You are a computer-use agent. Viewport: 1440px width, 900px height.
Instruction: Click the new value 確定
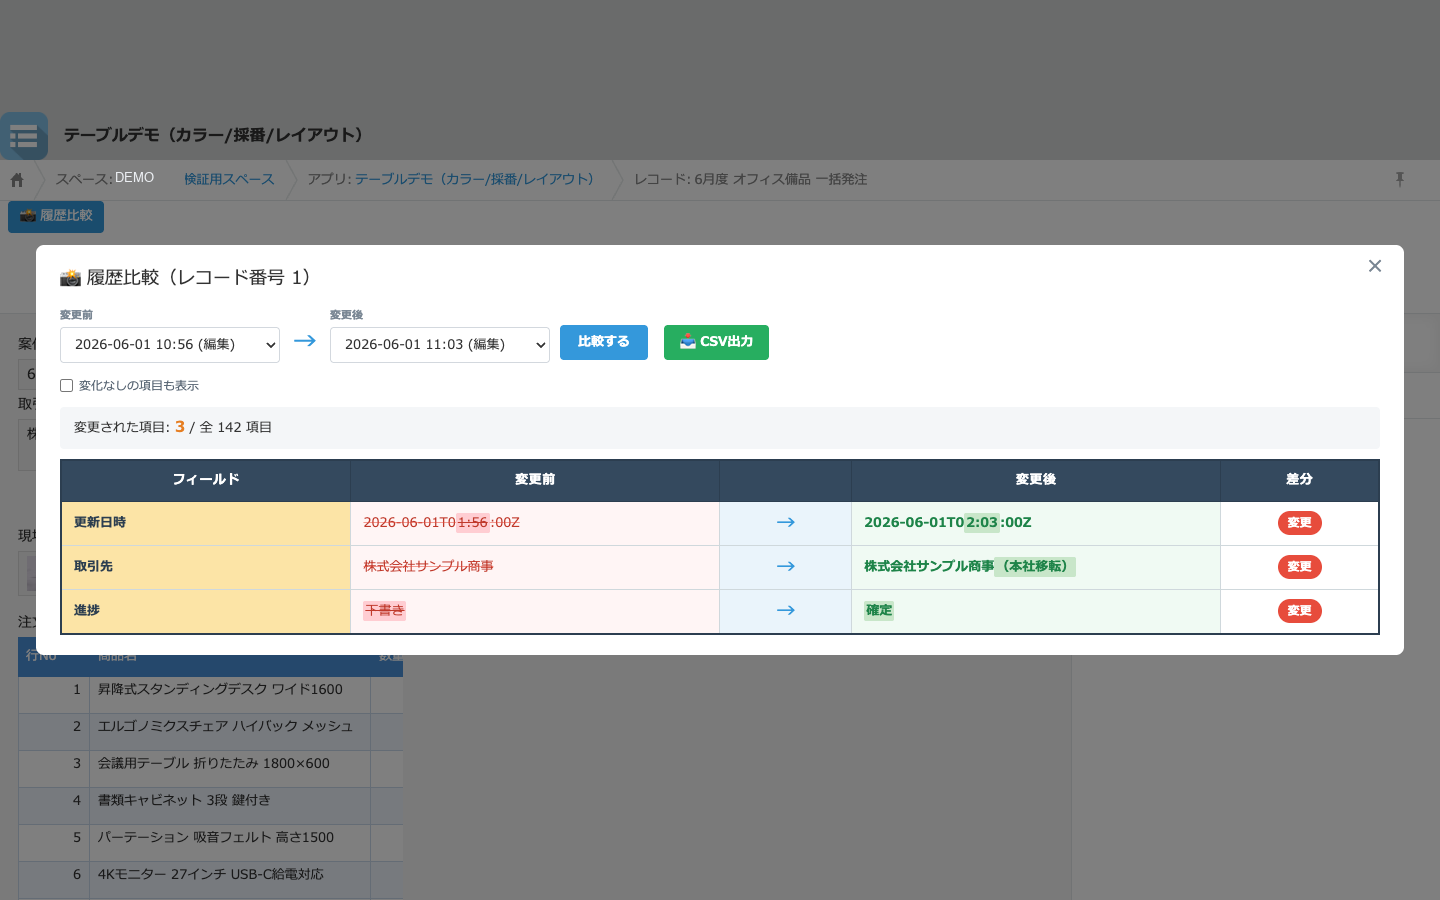click(x=879, y=611)
